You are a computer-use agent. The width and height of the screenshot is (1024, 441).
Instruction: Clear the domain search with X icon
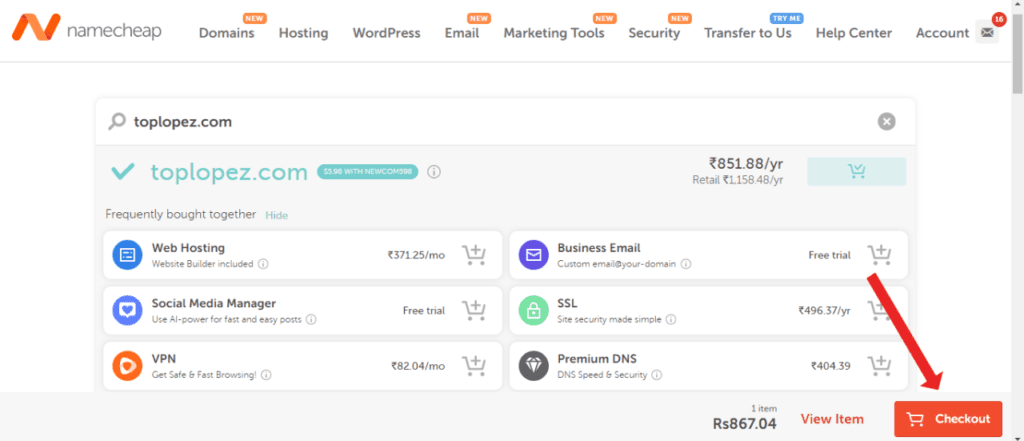pyautogui.click(x=886, y=122)
